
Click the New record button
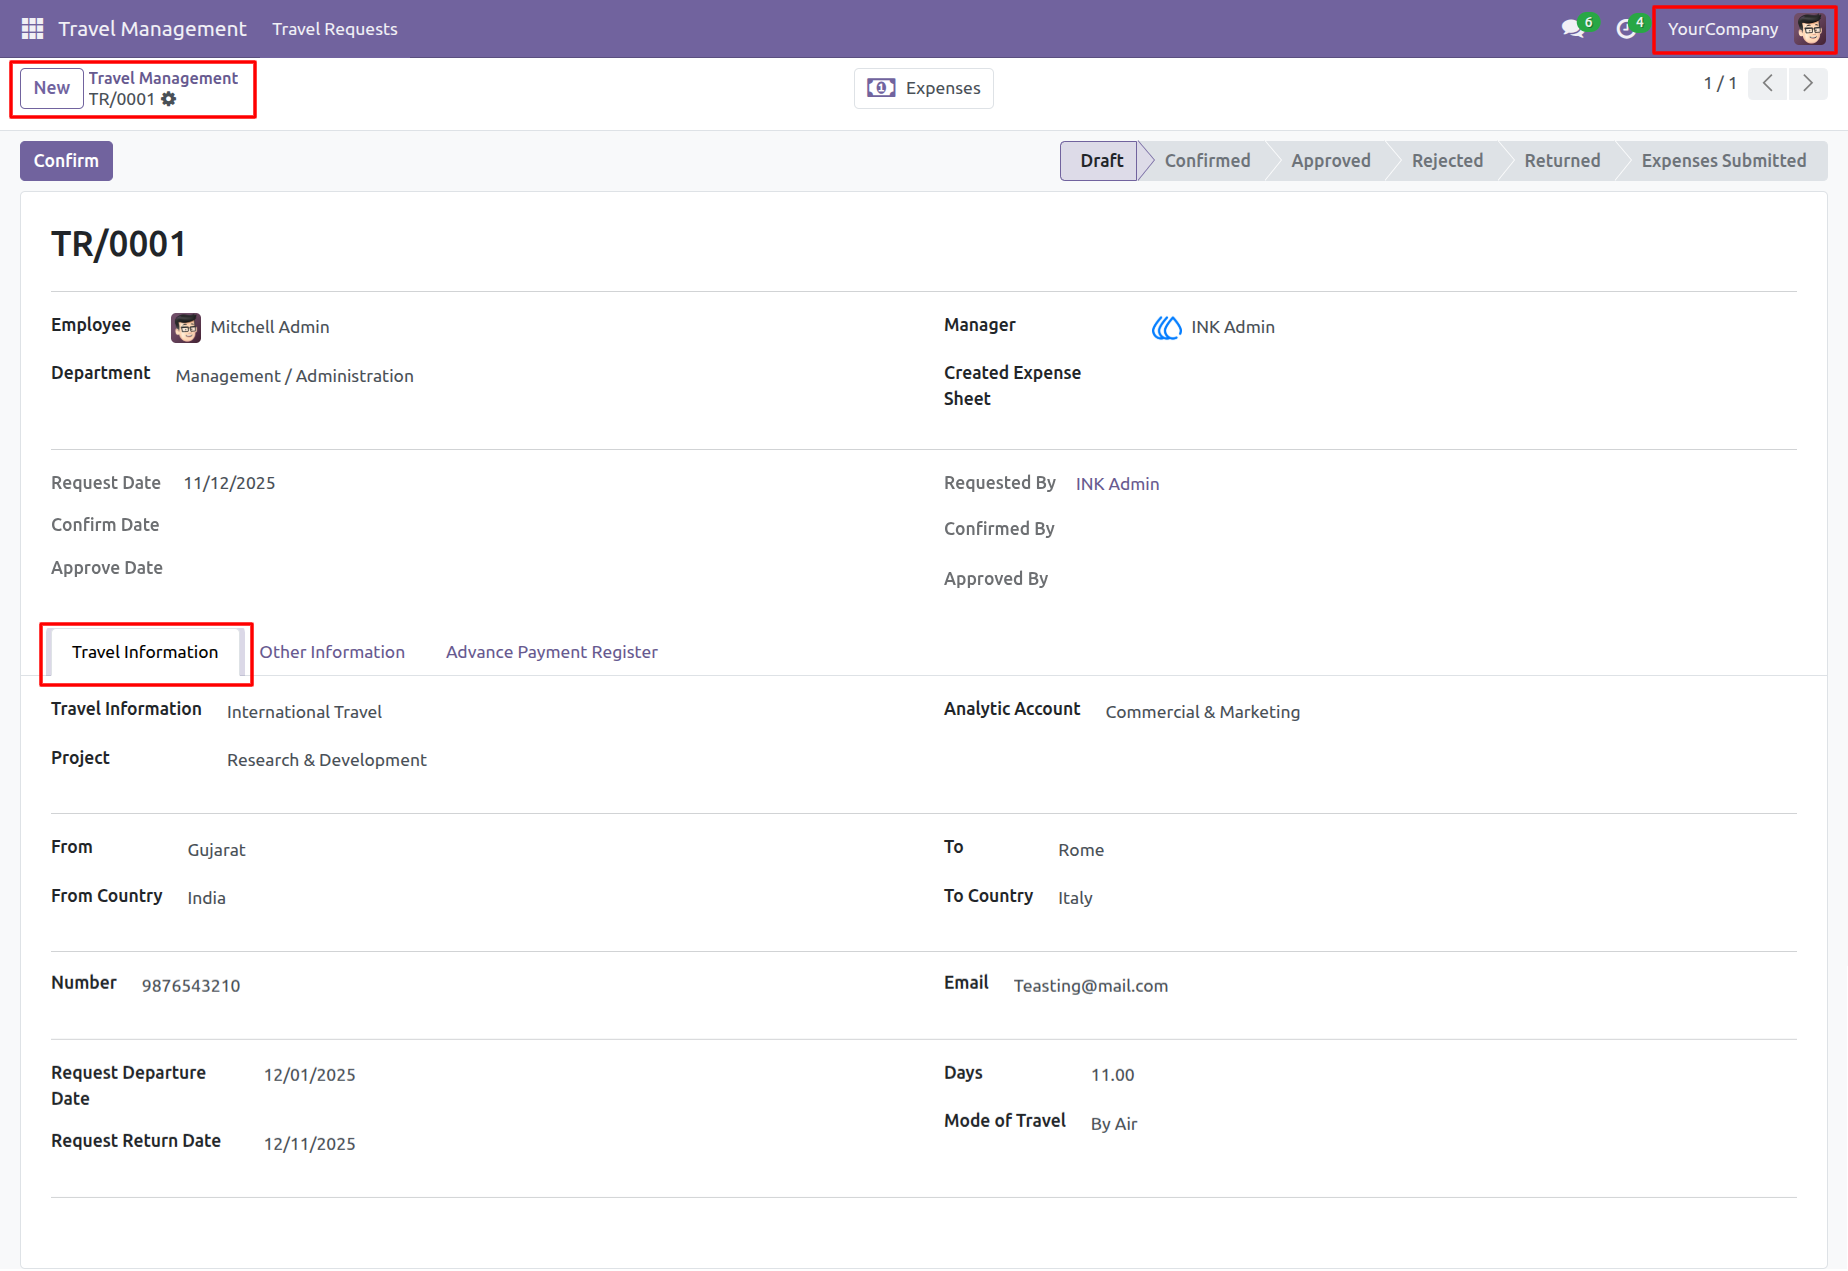point(52,88)
